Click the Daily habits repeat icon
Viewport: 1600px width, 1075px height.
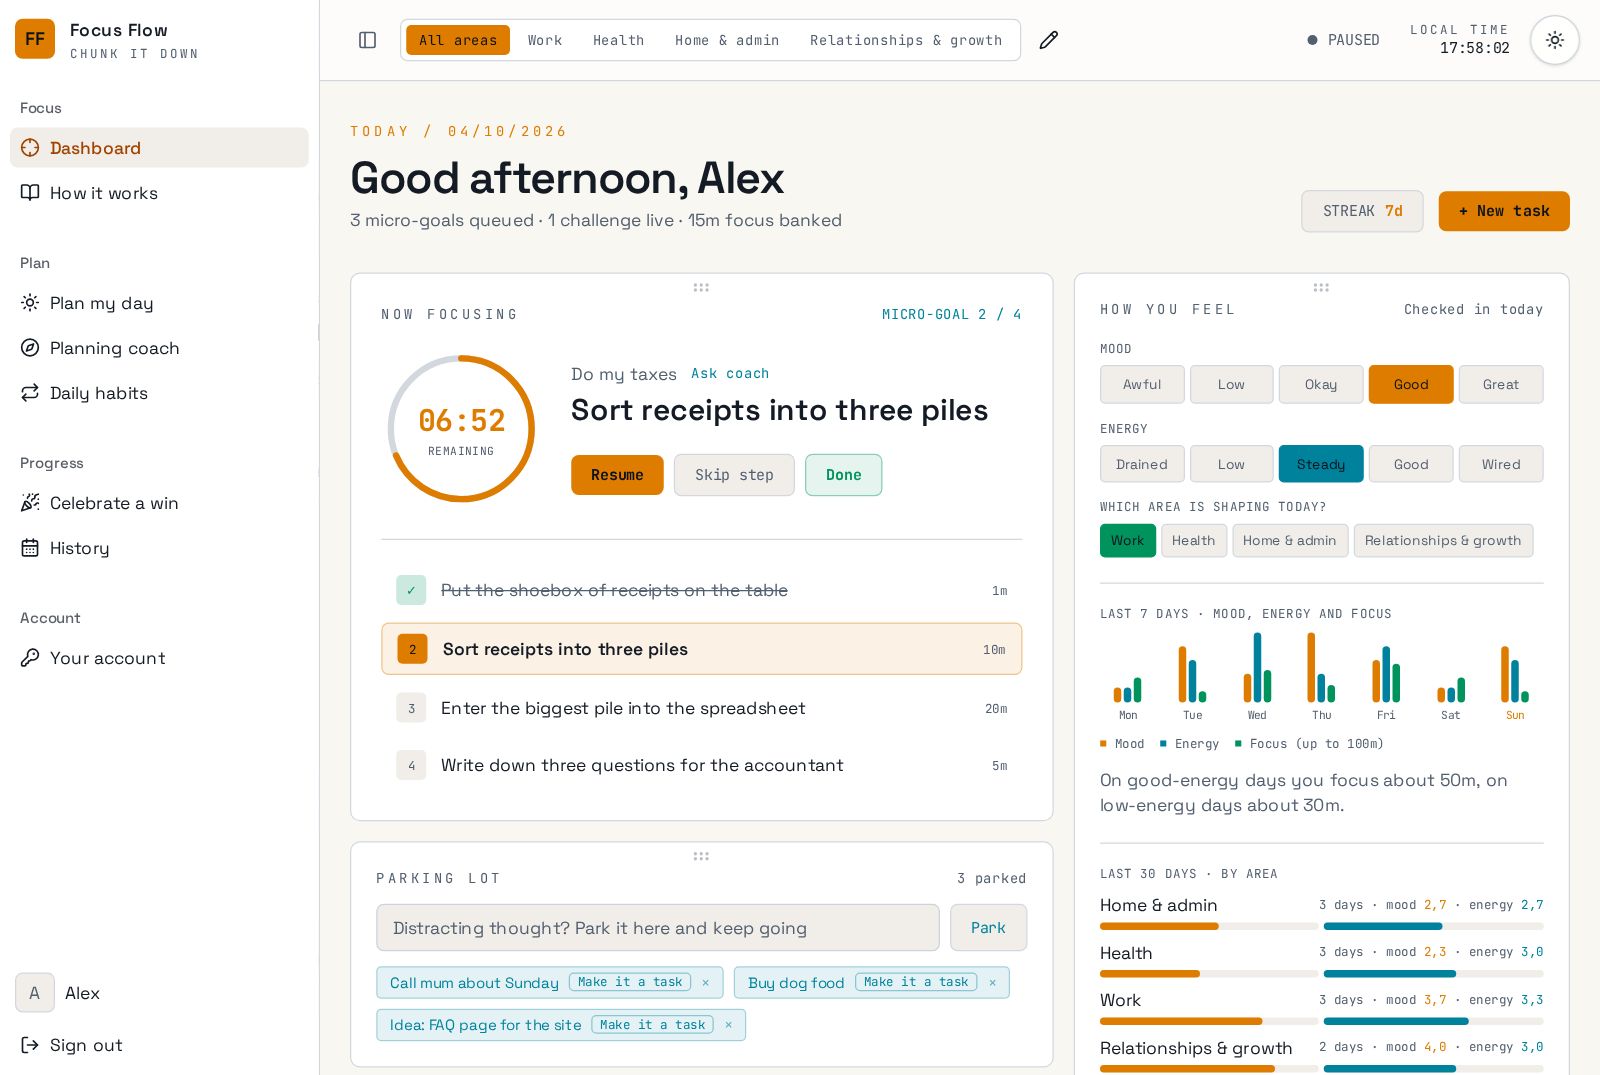tap(30, 393)
